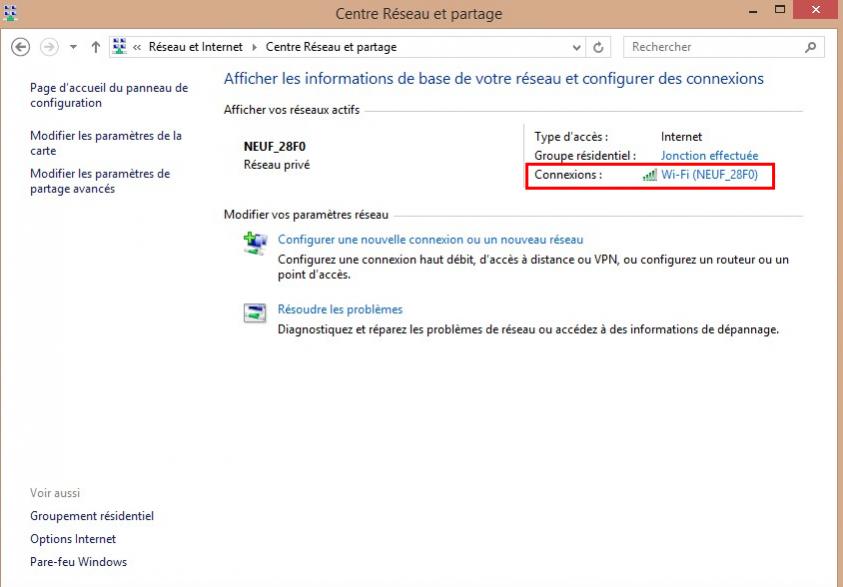This screenshot has width=843, height=587.
Task: Click the control panel icon in address bar
Action: (x=121, y=47)
